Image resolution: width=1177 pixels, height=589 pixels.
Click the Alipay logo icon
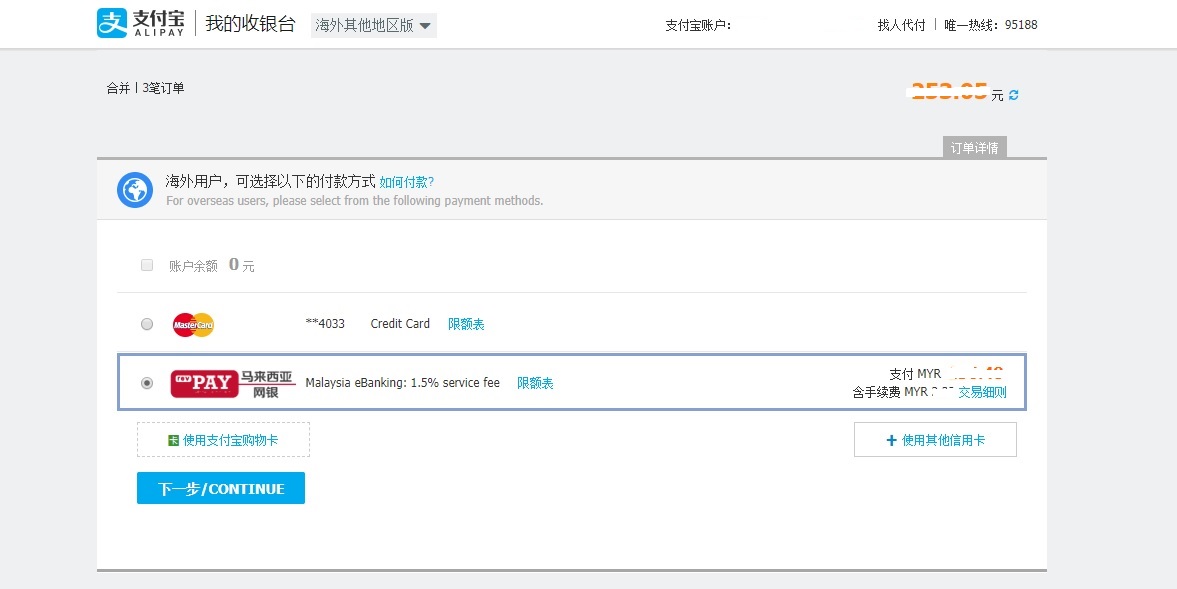pyautogui.click(x=112, y=24)
